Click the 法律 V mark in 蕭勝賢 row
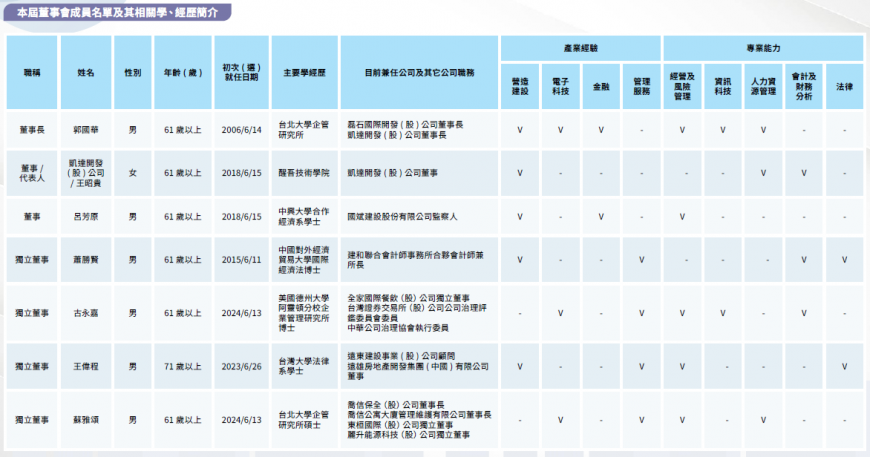The width and height of the screenshot is (870, 457). pyautogui.click(x=844, y=260)
